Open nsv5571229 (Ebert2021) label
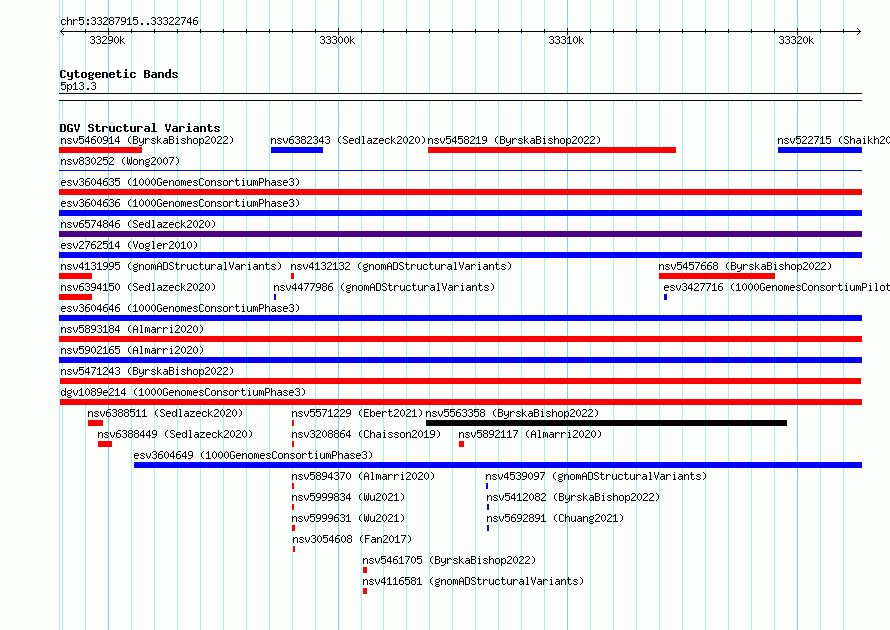This screenshot has height=630, width=890. click(x=357, y=413)
